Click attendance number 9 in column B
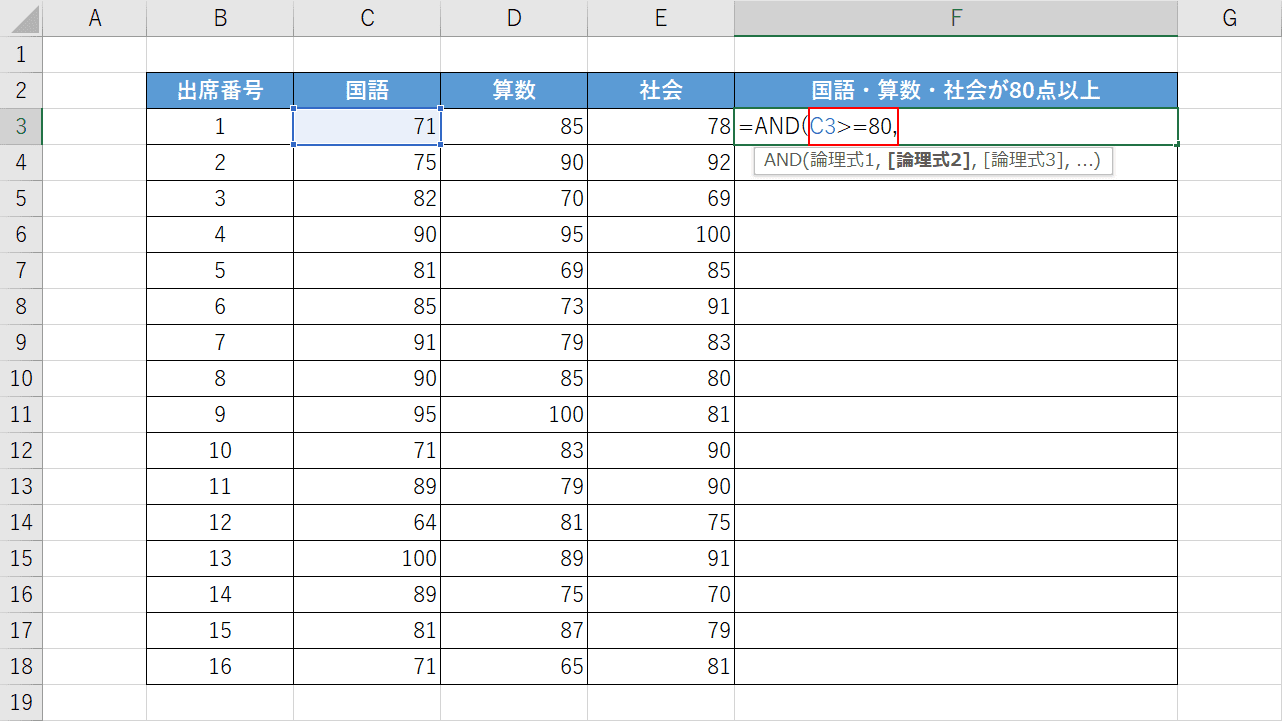The height and width of the screenshot is (721, 1282). (x=220, y=414)
